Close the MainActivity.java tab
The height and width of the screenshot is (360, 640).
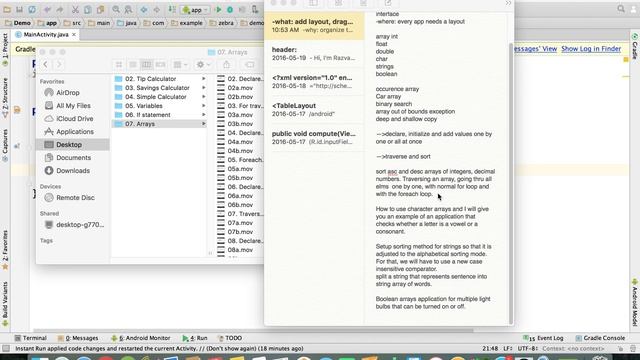pyautogui.click(x=74, y=35)
